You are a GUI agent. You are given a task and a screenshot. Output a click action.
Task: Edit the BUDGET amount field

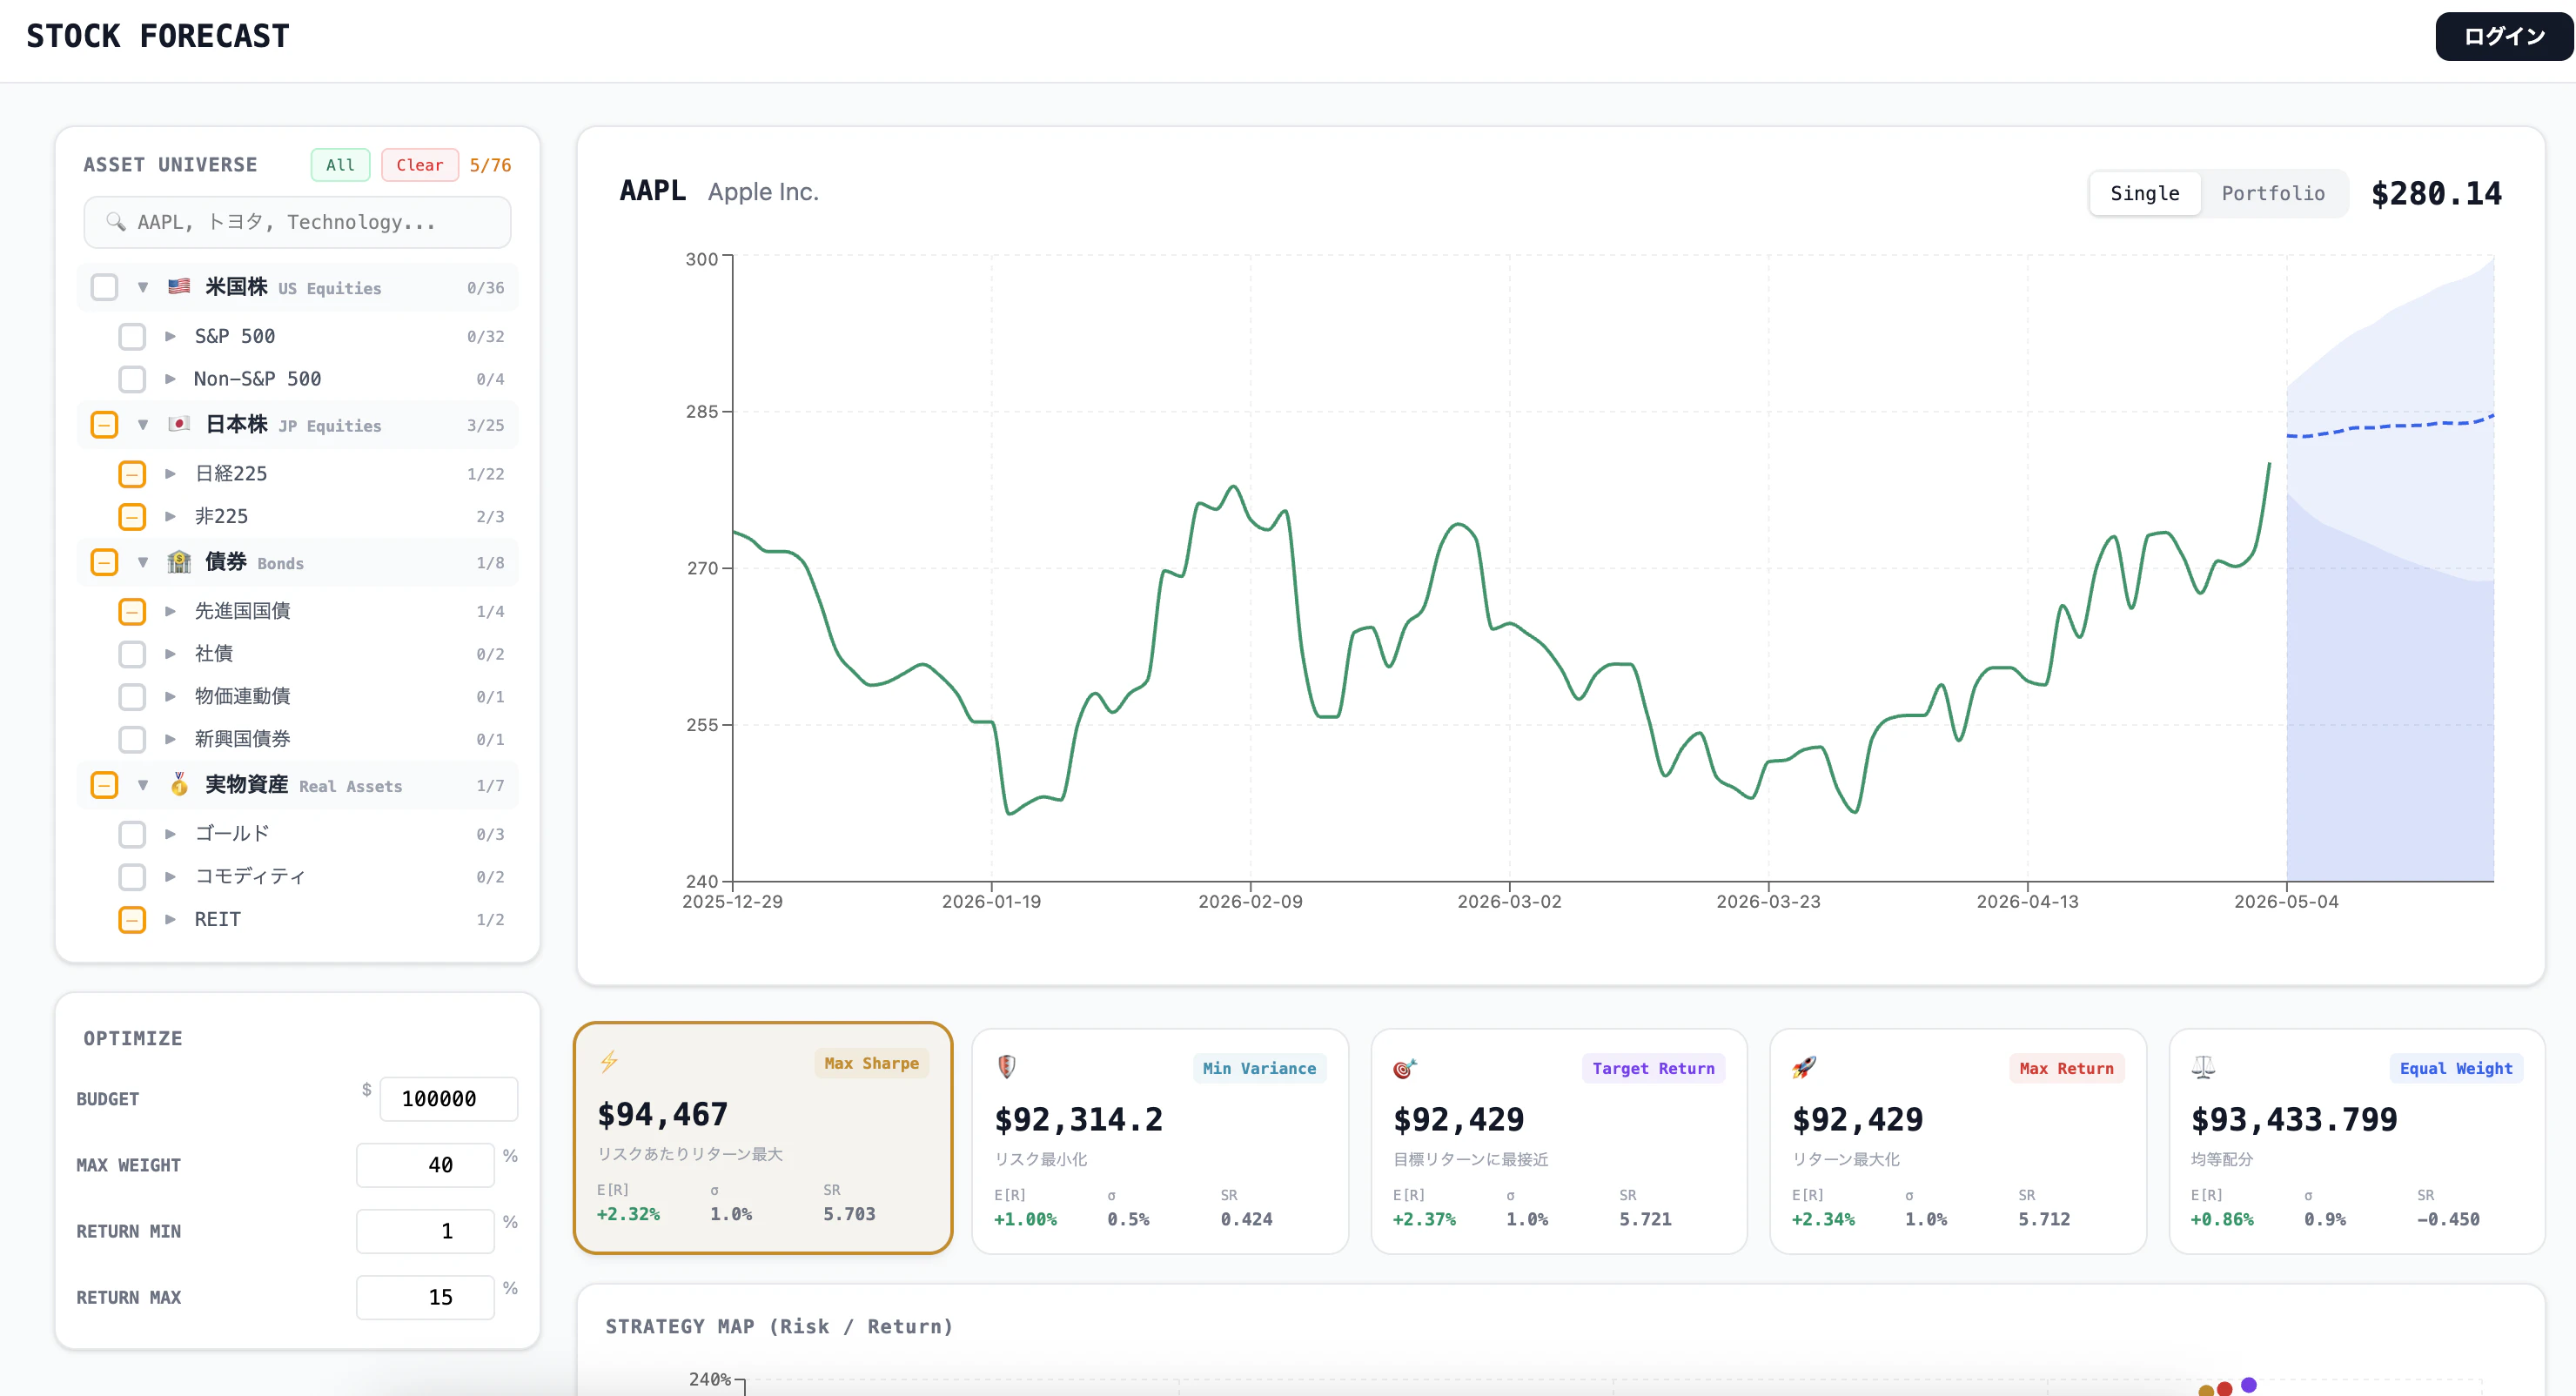[x=449, y=1099]
